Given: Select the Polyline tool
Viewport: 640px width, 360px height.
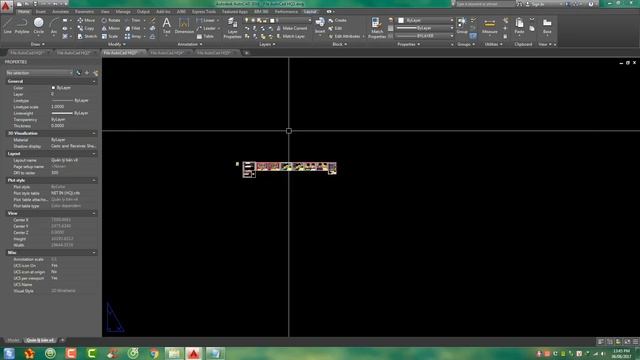Looking at the screenshot, I should tap(22, 26).
